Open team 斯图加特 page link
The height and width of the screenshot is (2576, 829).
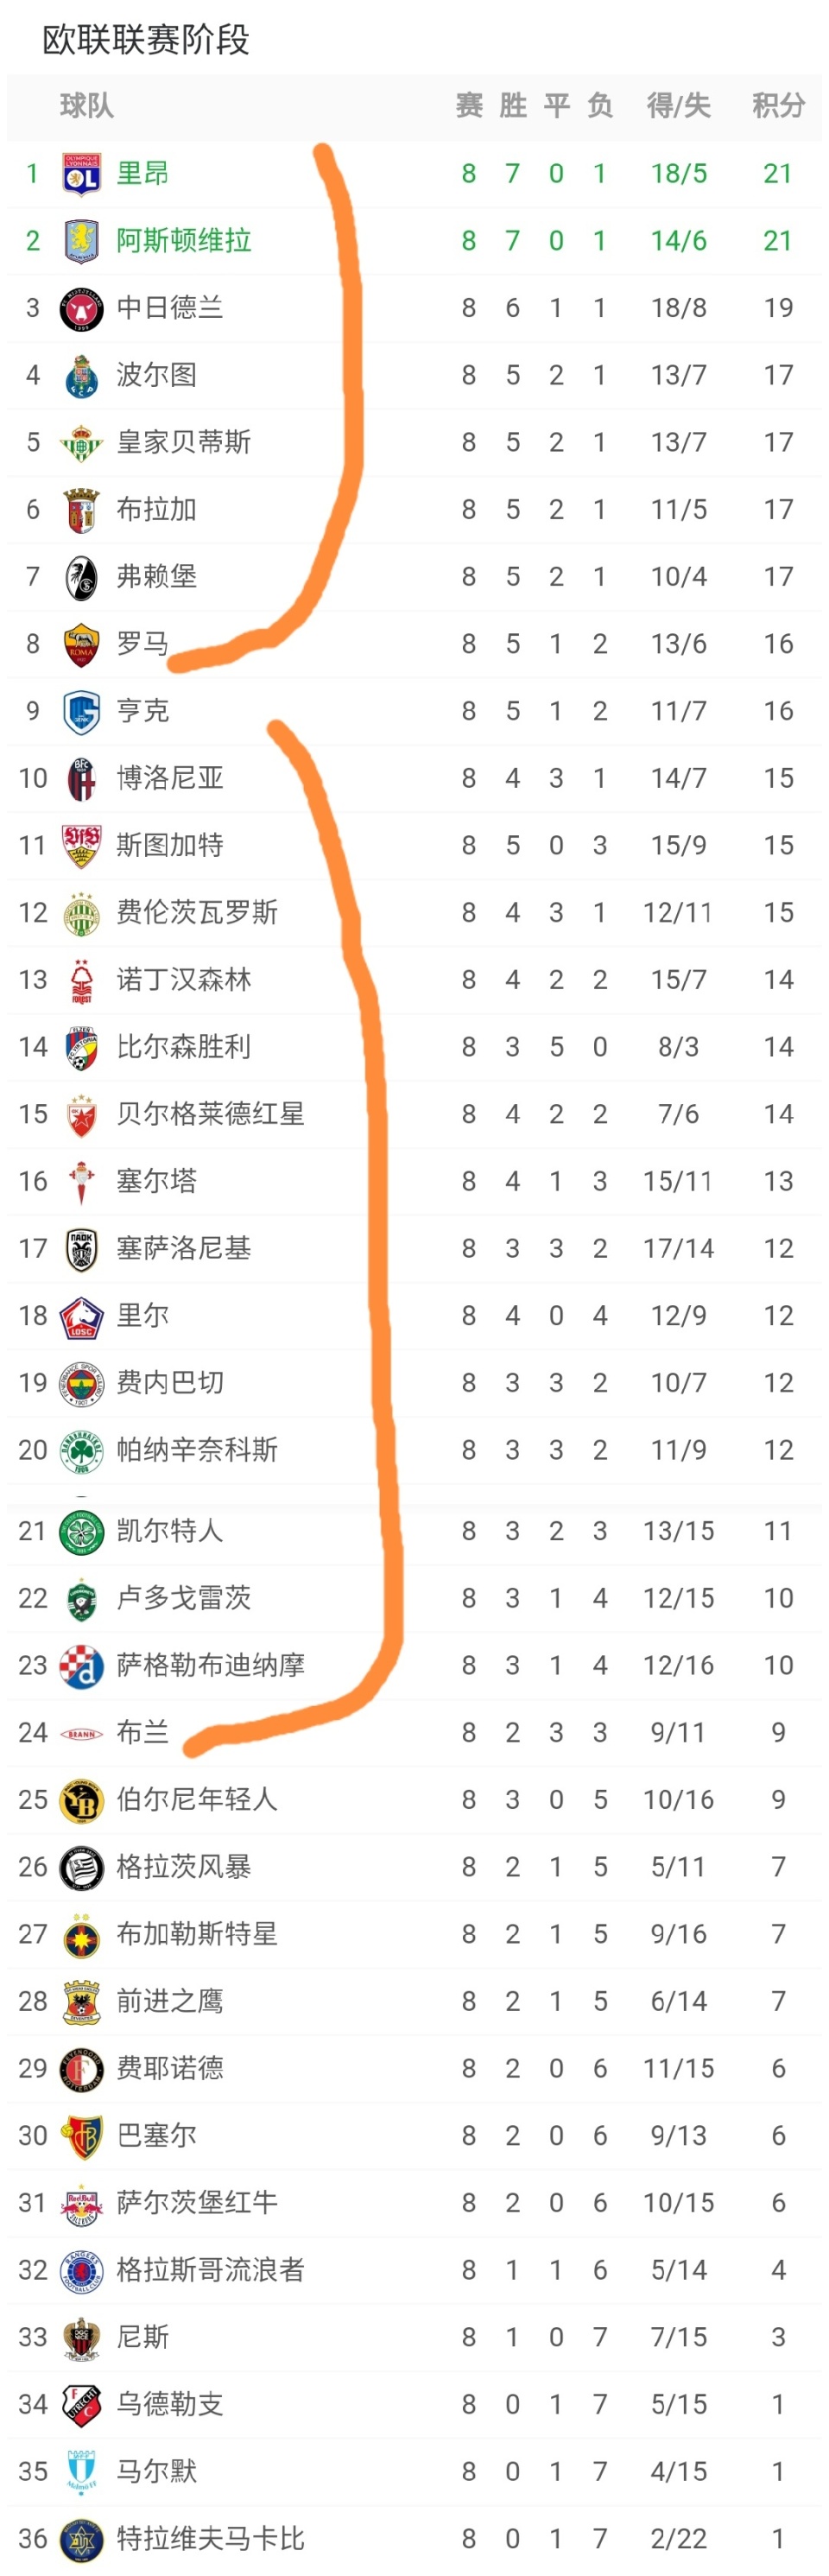[x=169, y=846]
